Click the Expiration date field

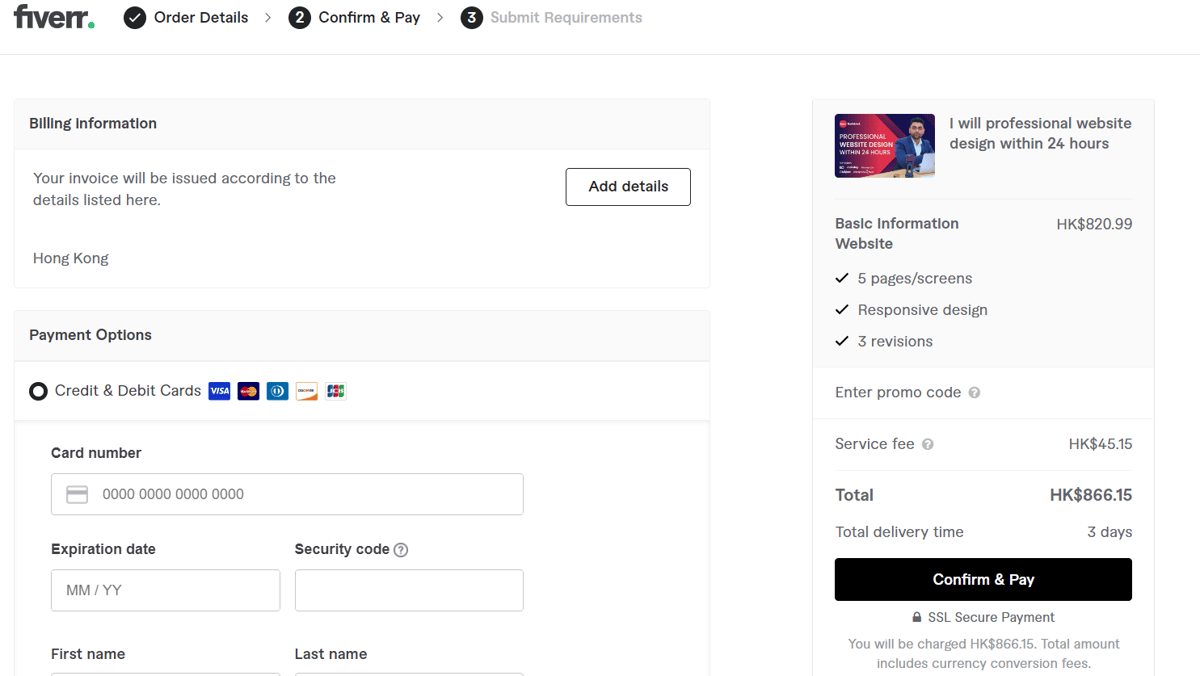165,590
